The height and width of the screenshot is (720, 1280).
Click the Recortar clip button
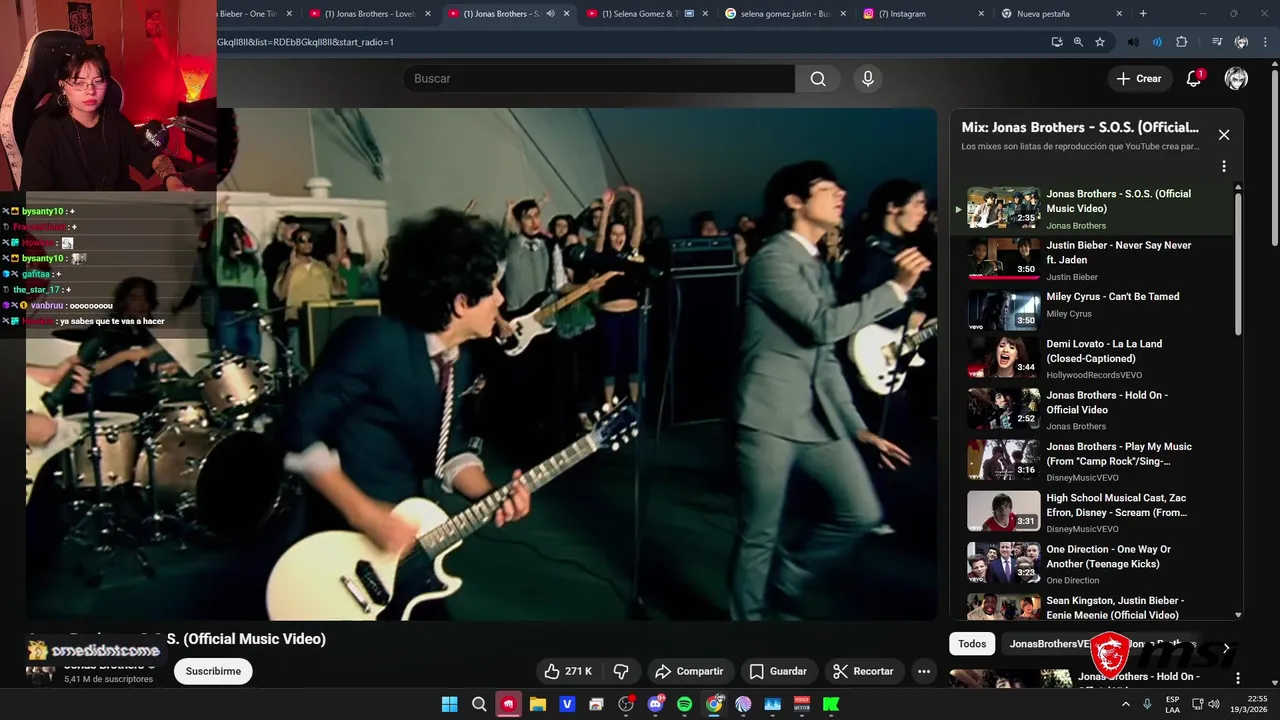click(x=863, y=671)
